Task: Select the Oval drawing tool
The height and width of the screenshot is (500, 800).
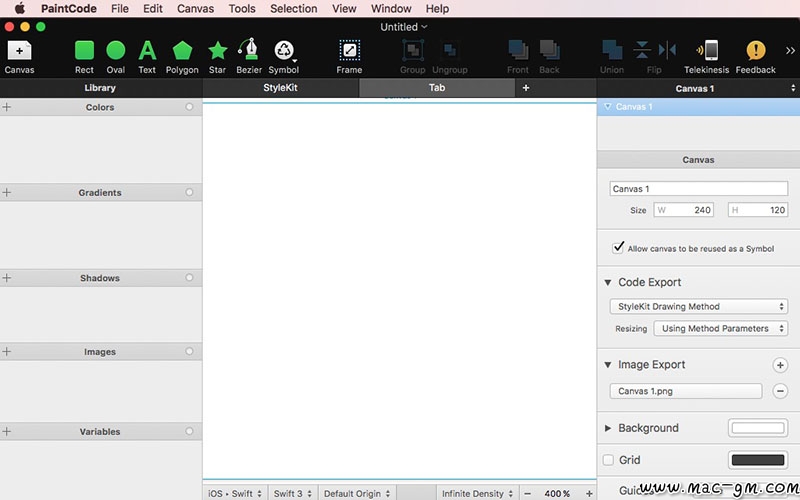Action: click(116, 57)
